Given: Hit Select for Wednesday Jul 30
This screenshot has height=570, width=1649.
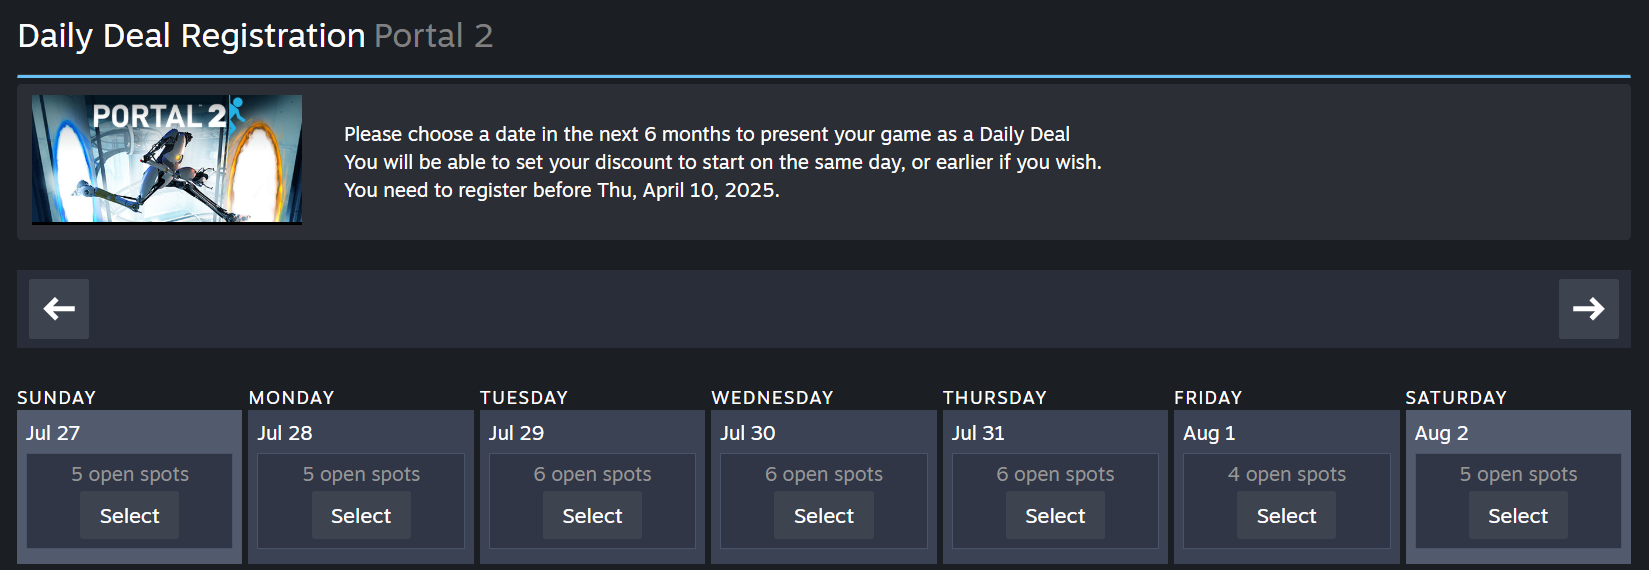Looking at the screenshot, I should [x=824, y=516].
